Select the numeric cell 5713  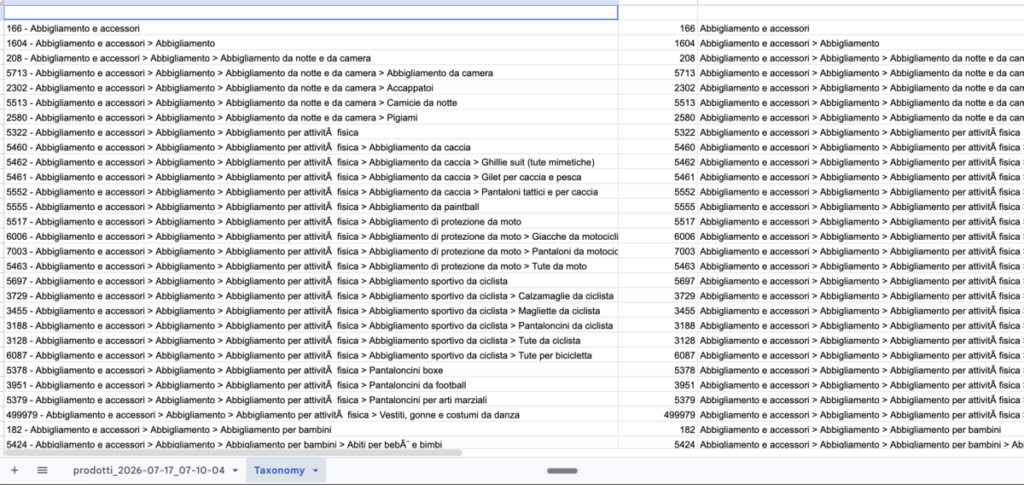click(x=658, y=73)
